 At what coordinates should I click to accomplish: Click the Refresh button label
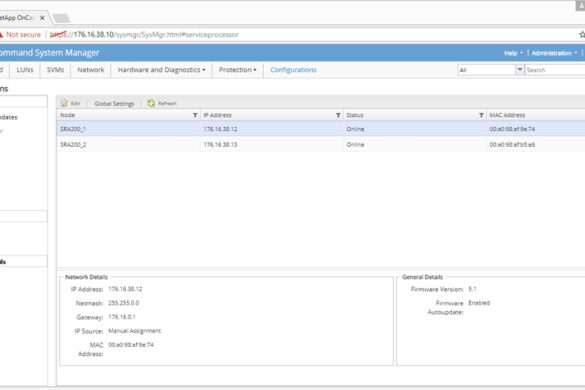(167, 103)
